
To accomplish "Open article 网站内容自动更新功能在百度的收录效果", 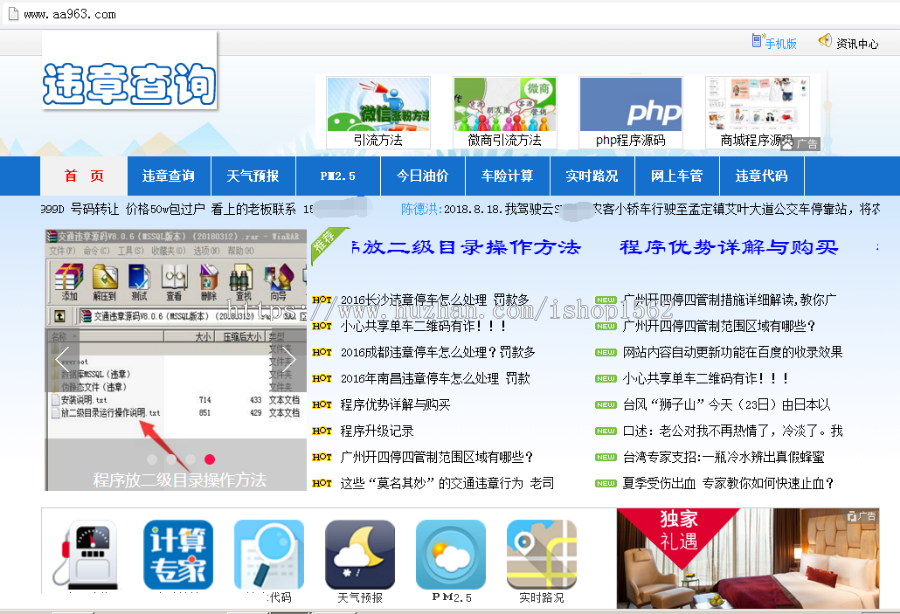I will point(733,352).
